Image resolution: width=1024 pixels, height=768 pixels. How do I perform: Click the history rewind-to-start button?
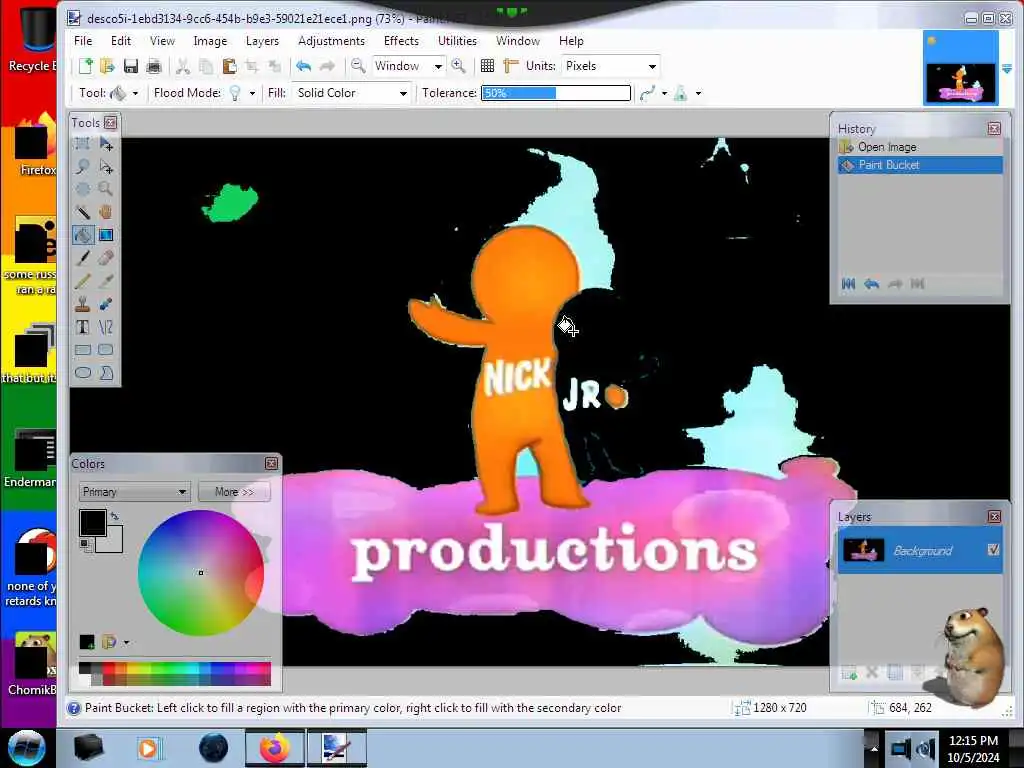point(848,283)
